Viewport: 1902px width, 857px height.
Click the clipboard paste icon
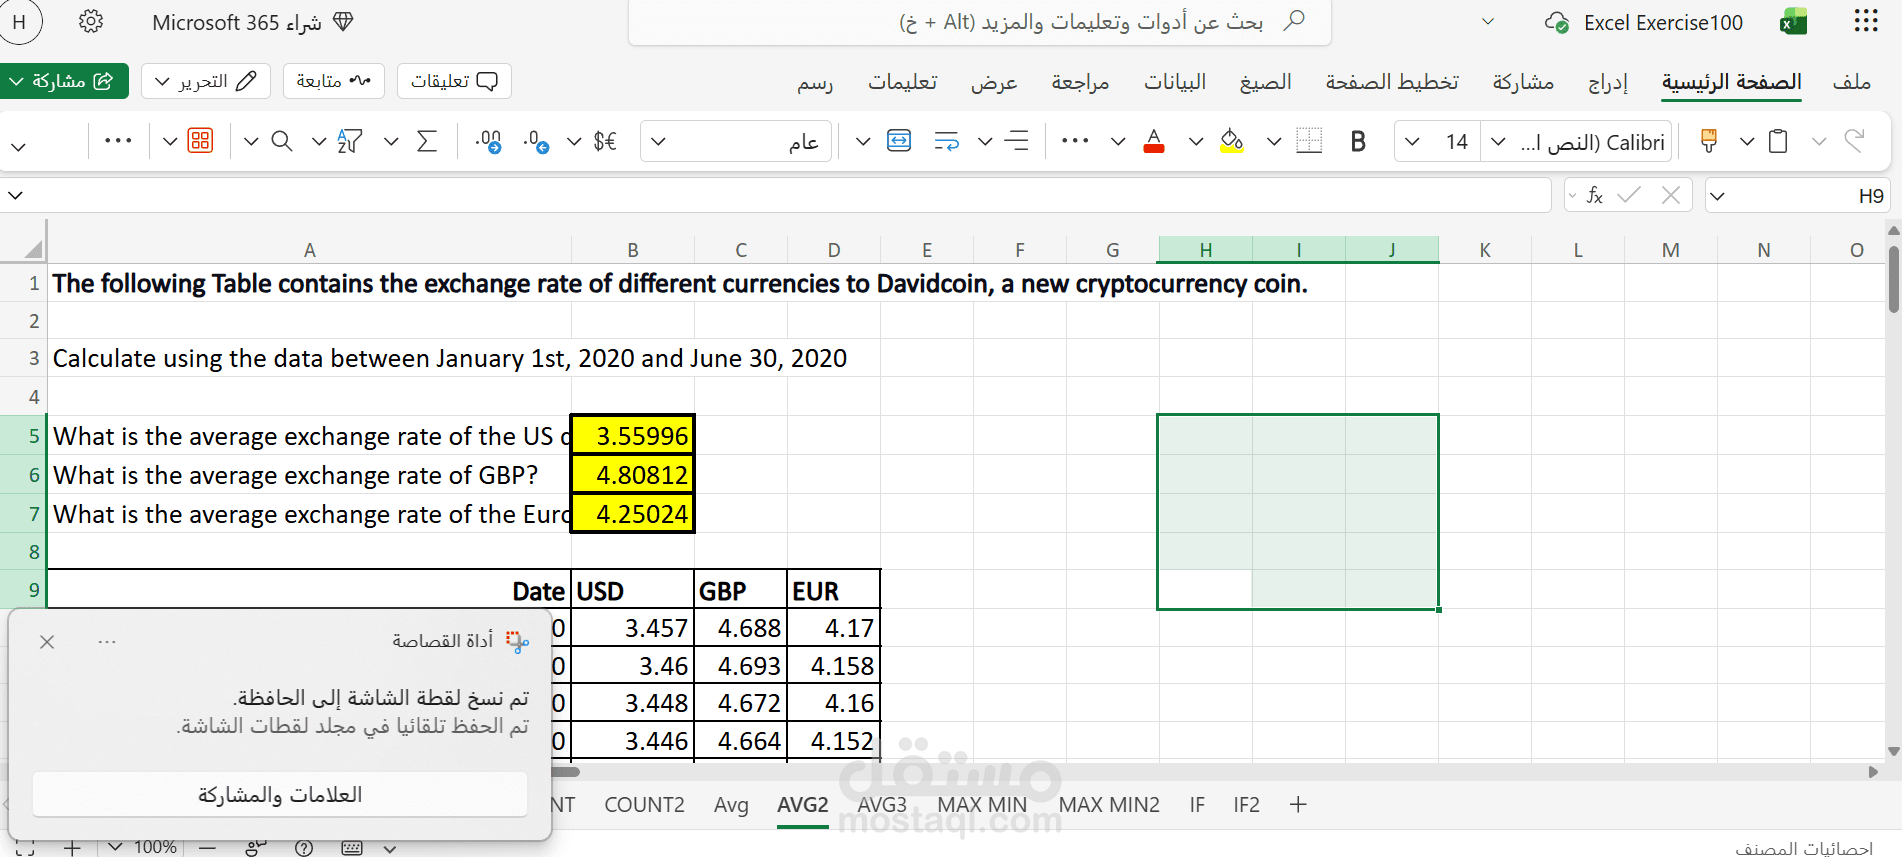coord(1778,141)
